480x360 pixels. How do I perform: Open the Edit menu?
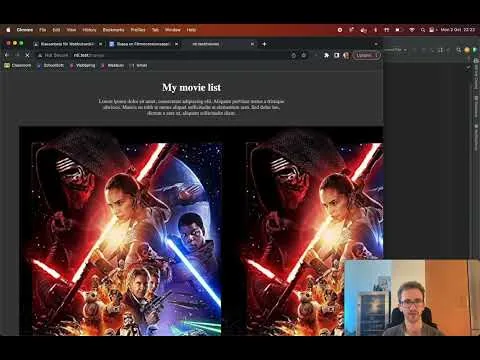point(56,30)
